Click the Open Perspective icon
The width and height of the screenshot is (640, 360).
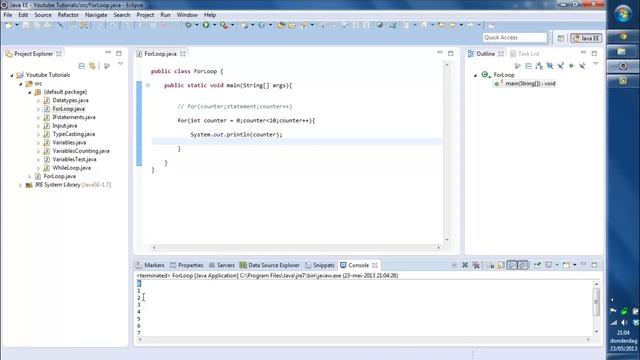click(561, 38)
